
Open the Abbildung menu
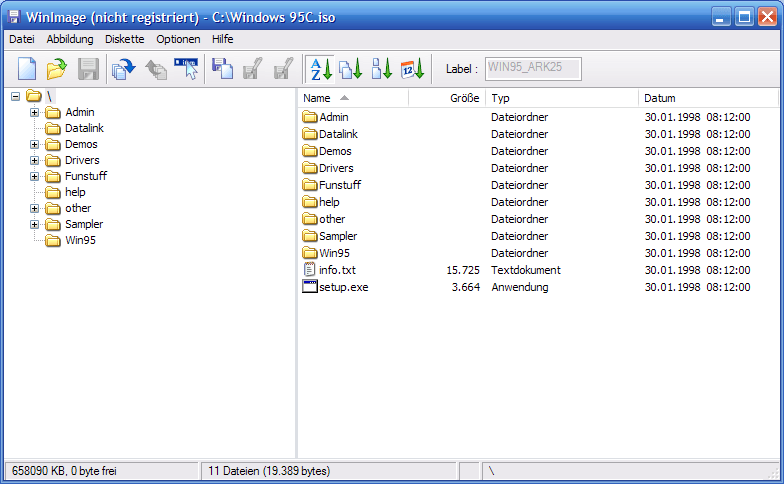70,39
